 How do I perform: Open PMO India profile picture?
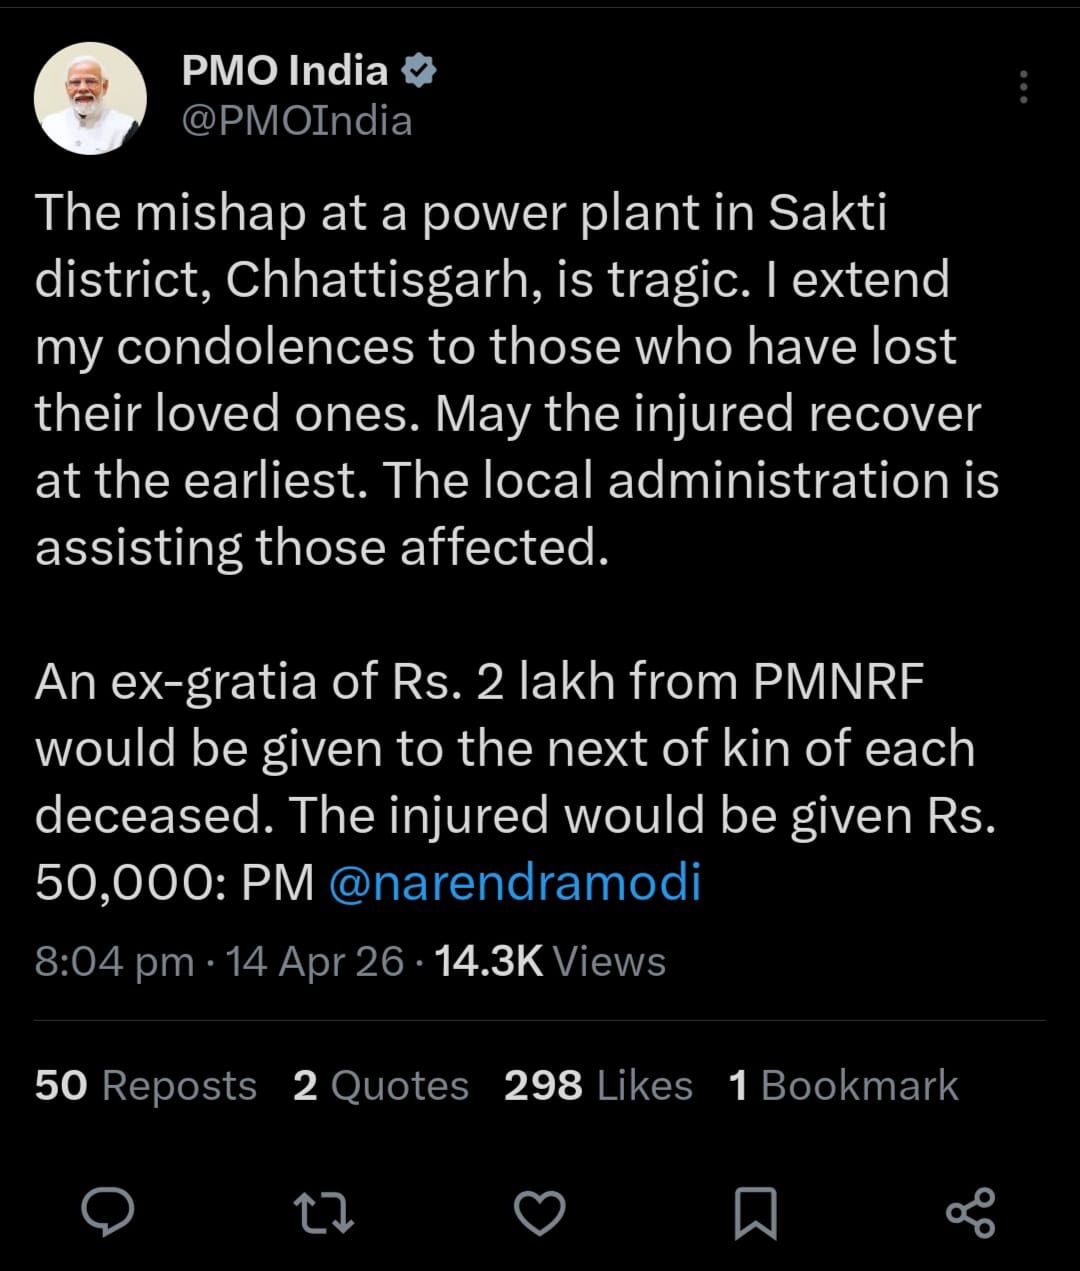90,98
